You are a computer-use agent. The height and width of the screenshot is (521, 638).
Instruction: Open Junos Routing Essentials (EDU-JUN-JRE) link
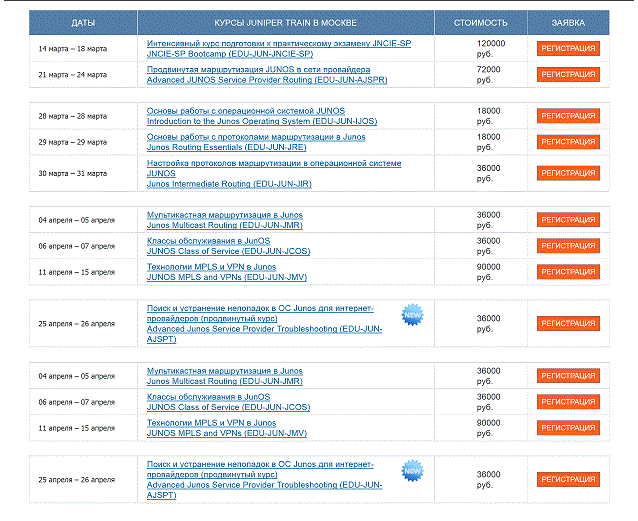226,147
